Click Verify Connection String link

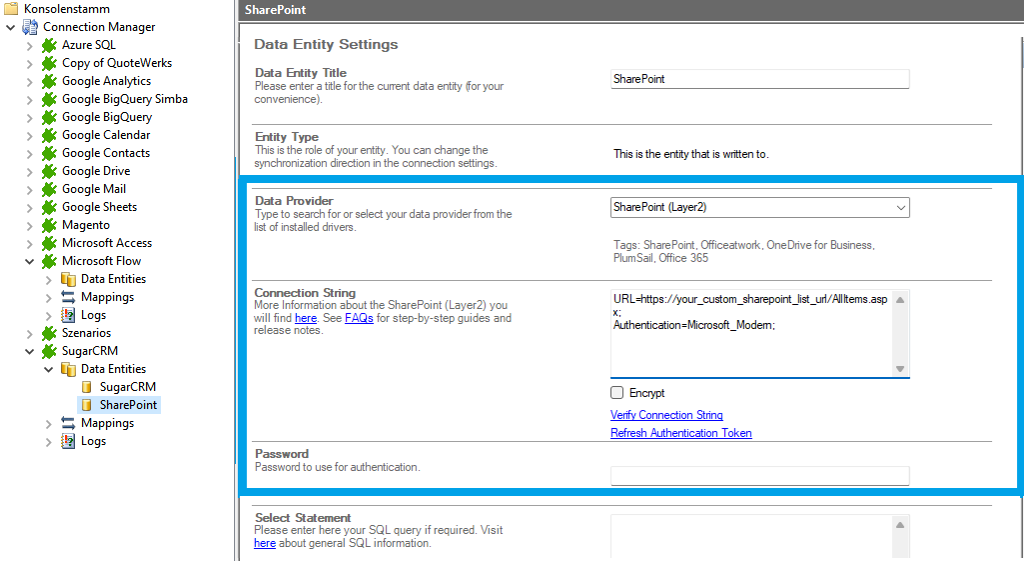click(666, 415)
